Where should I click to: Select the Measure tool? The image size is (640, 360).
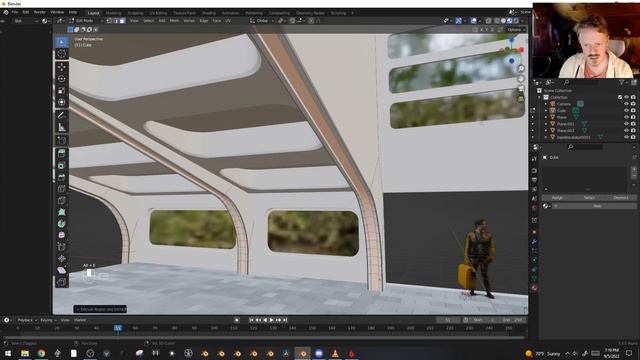(x=62, y=127)
